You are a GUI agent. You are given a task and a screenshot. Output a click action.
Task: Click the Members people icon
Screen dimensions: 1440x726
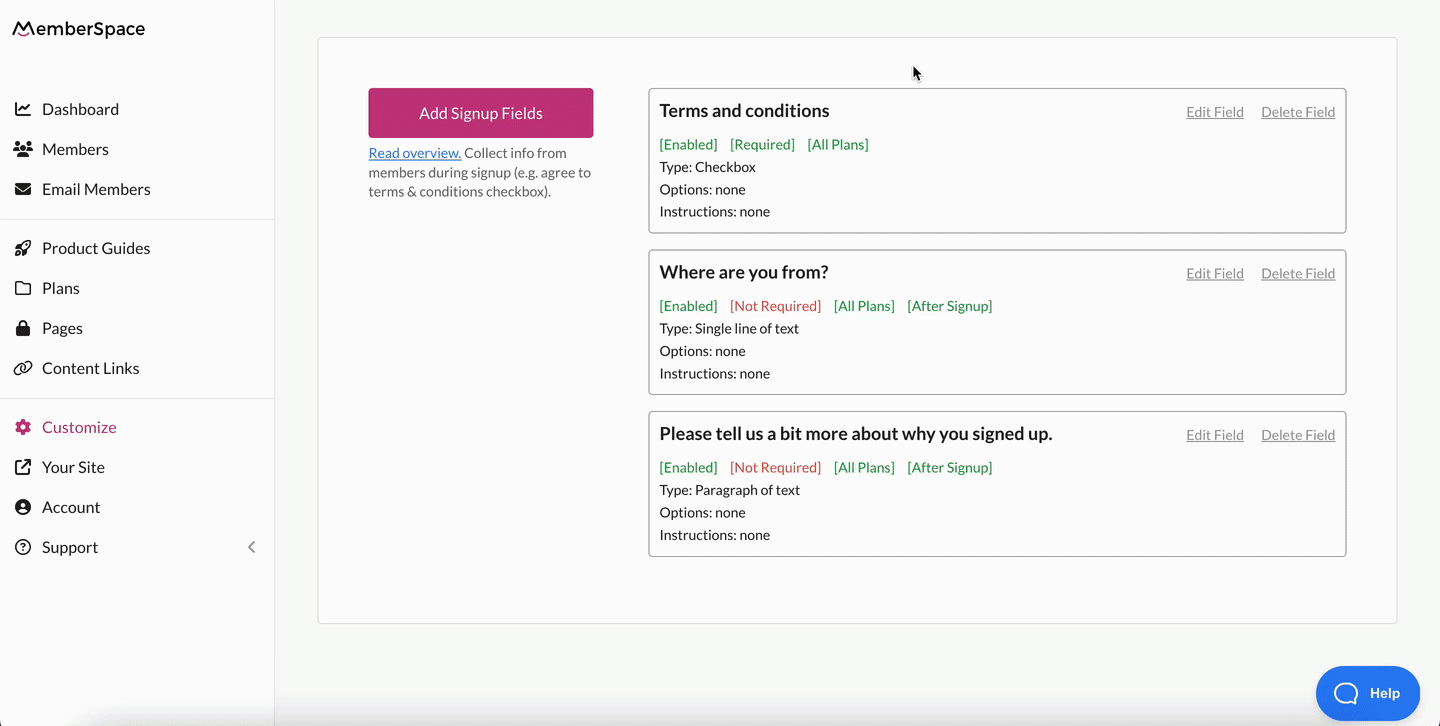click(22, 148)
